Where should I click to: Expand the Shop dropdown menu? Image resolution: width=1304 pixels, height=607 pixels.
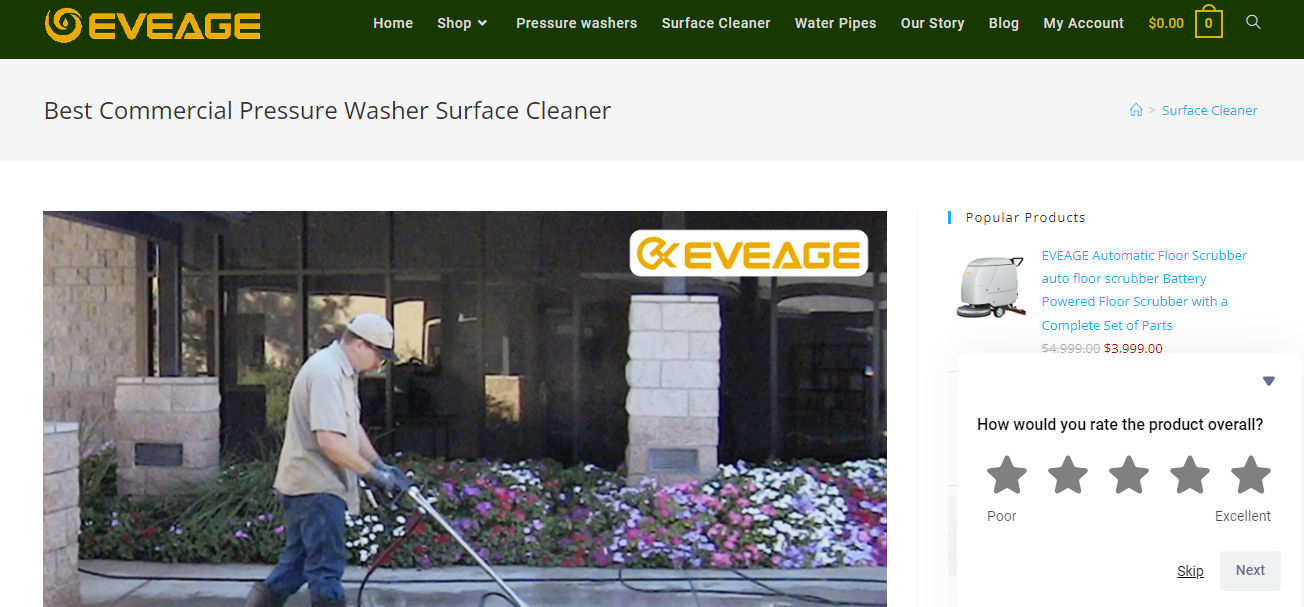tap(462, 23)
